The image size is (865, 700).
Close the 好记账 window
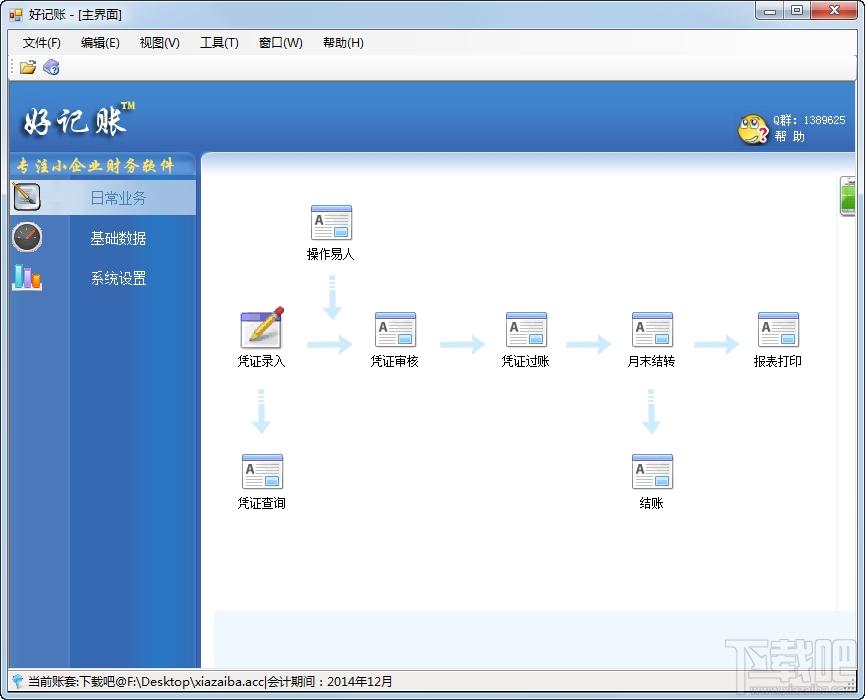(834, 10)
